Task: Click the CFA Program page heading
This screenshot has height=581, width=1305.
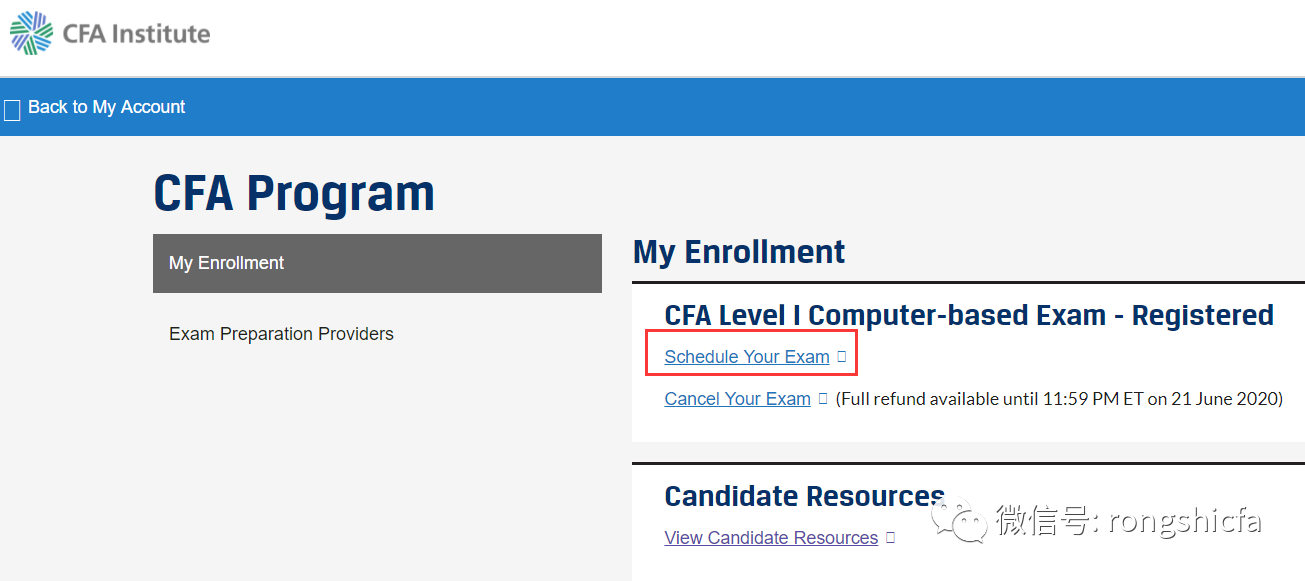Action: [x=294, y=193]
